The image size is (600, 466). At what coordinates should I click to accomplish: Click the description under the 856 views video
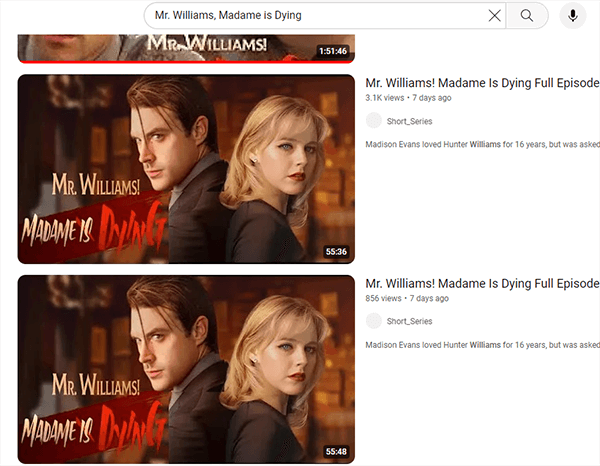point(482,345)
